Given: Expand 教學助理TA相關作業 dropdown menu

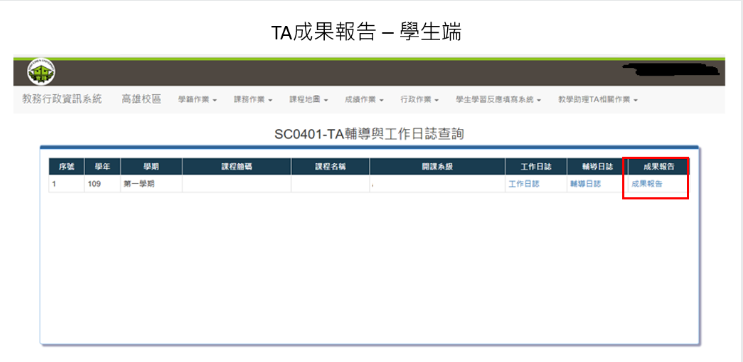Looking at the screenshot, I should tap(598, 100).
